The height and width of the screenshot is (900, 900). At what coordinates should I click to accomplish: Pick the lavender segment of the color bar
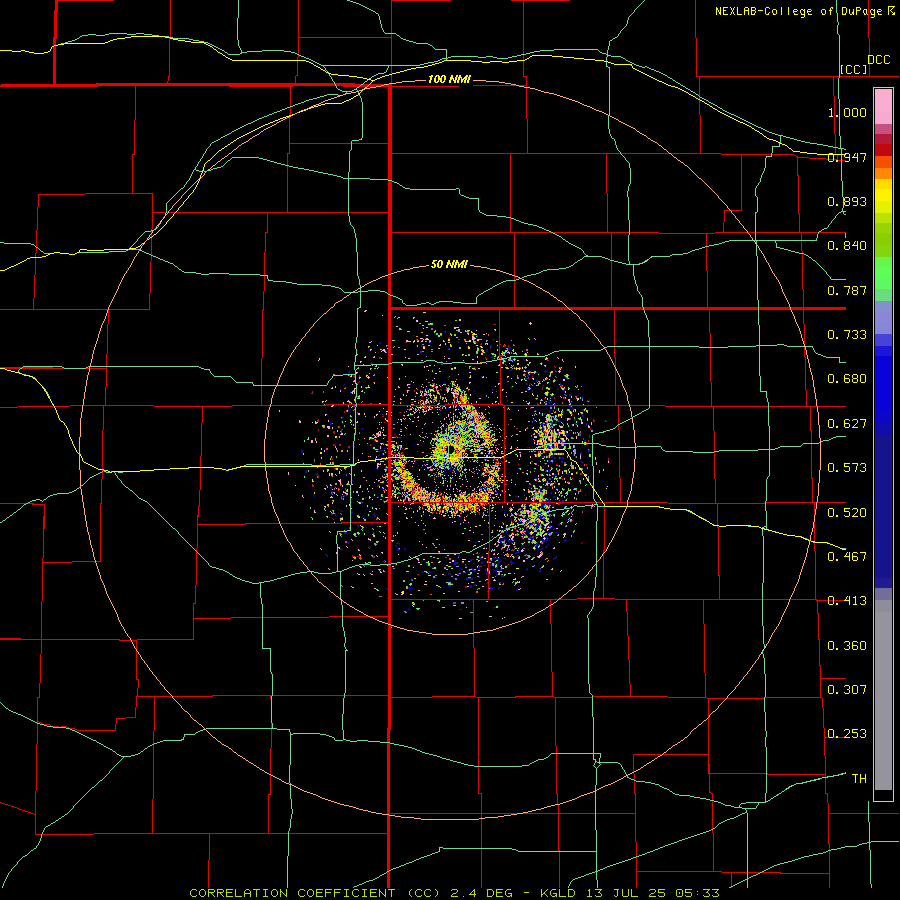[x=883, y=317]
